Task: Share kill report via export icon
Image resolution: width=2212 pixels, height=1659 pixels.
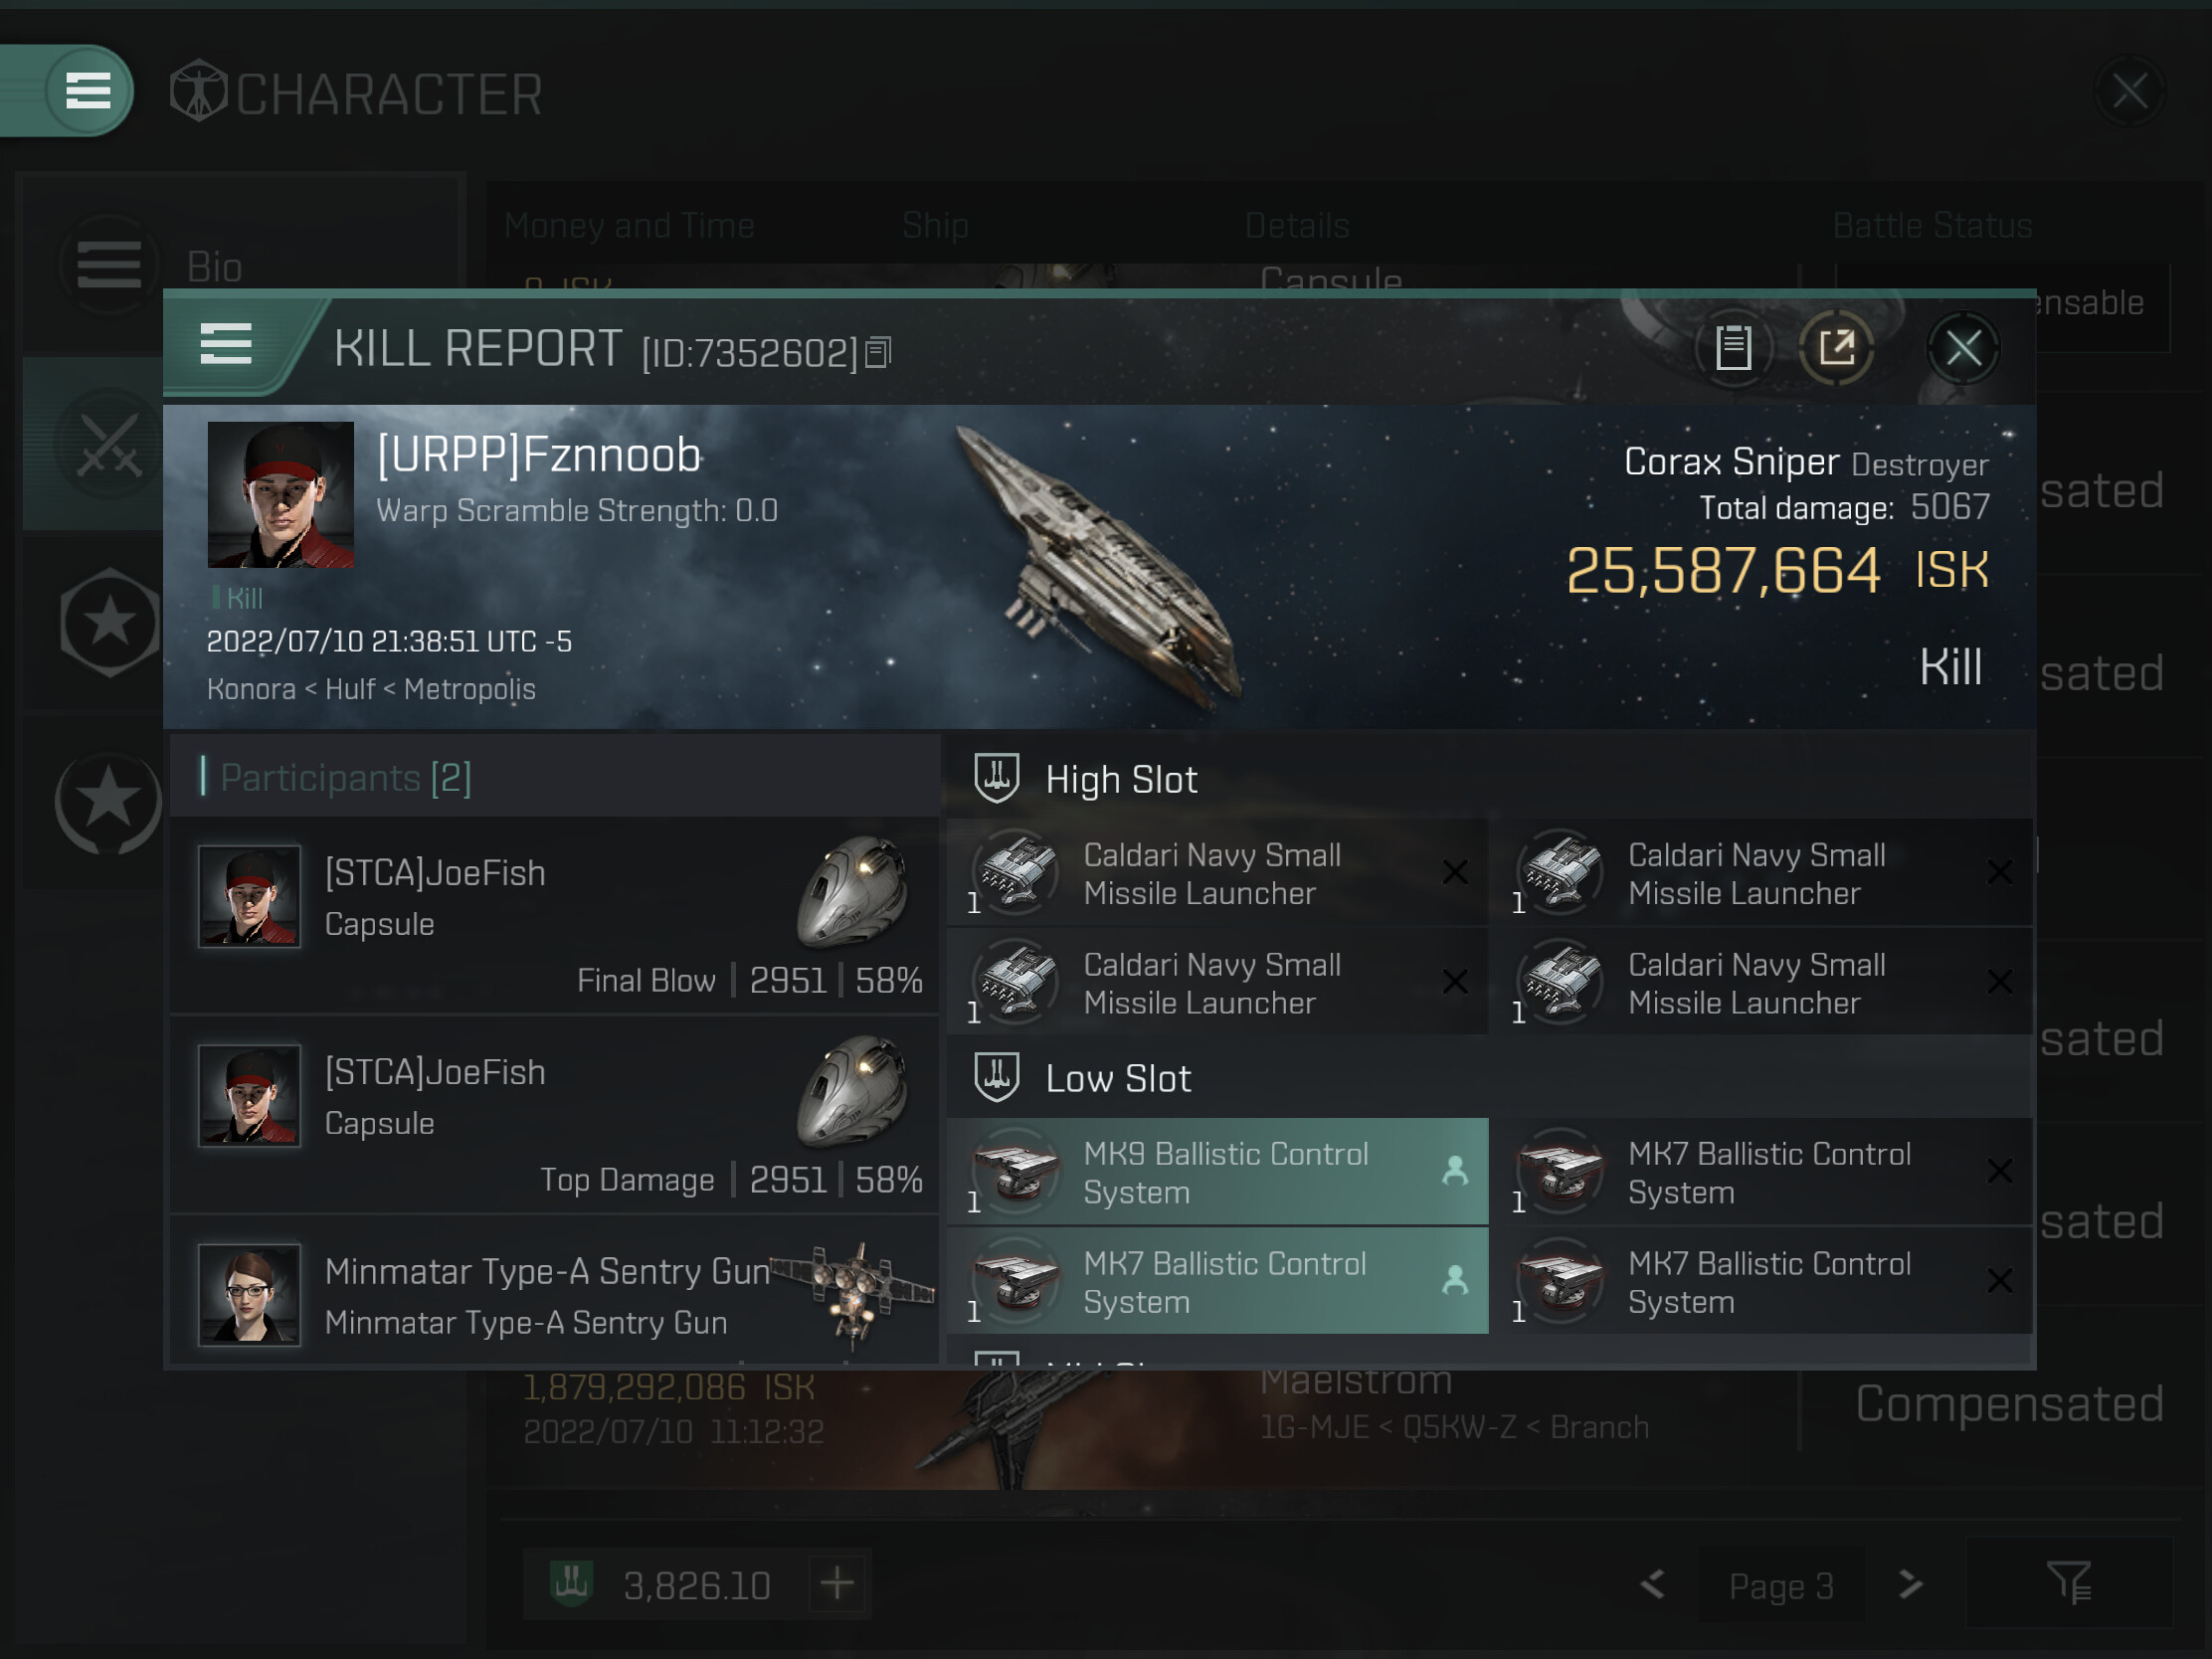Action: click(x=1836, y=348)
